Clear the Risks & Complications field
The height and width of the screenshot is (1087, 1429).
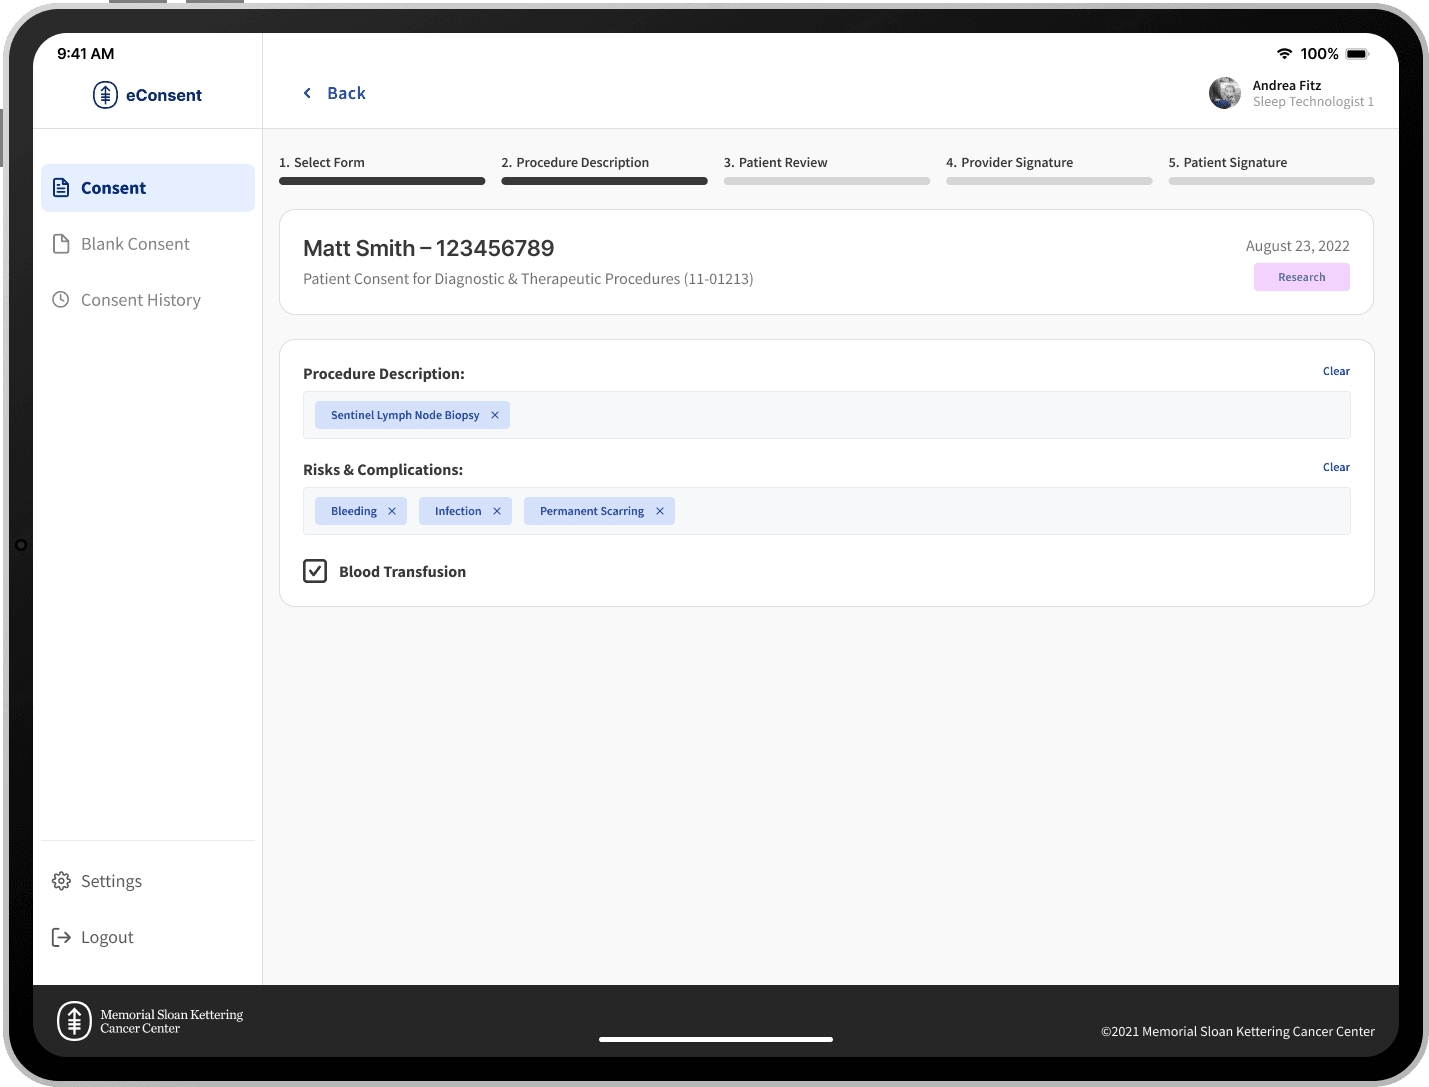coord(1336,467)
